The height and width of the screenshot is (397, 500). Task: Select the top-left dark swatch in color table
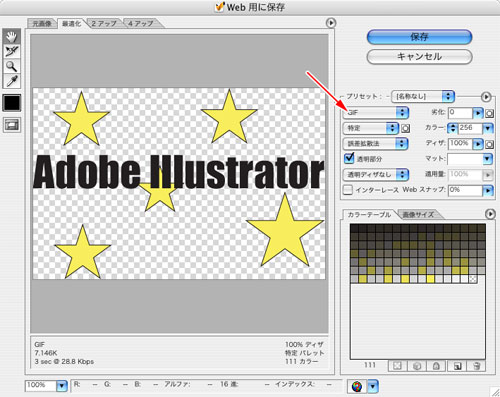(x=354, y=228)
